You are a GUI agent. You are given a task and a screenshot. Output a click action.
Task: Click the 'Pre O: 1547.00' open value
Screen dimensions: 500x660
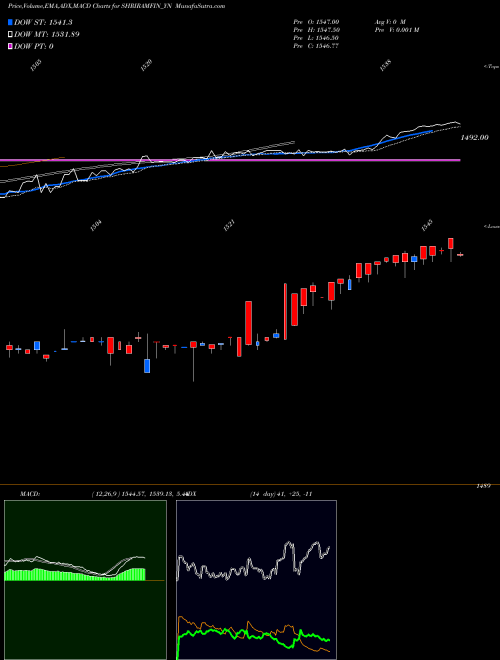pos(316,21)
